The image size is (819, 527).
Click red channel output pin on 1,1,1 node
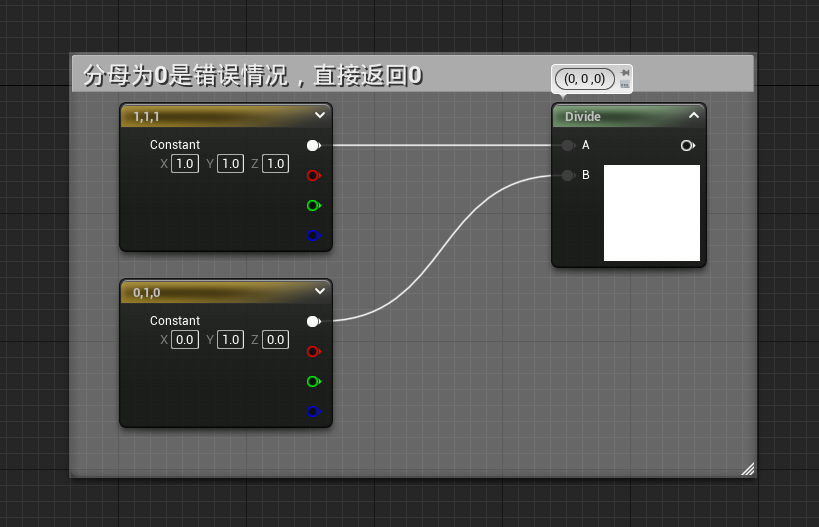pos(313,176)
